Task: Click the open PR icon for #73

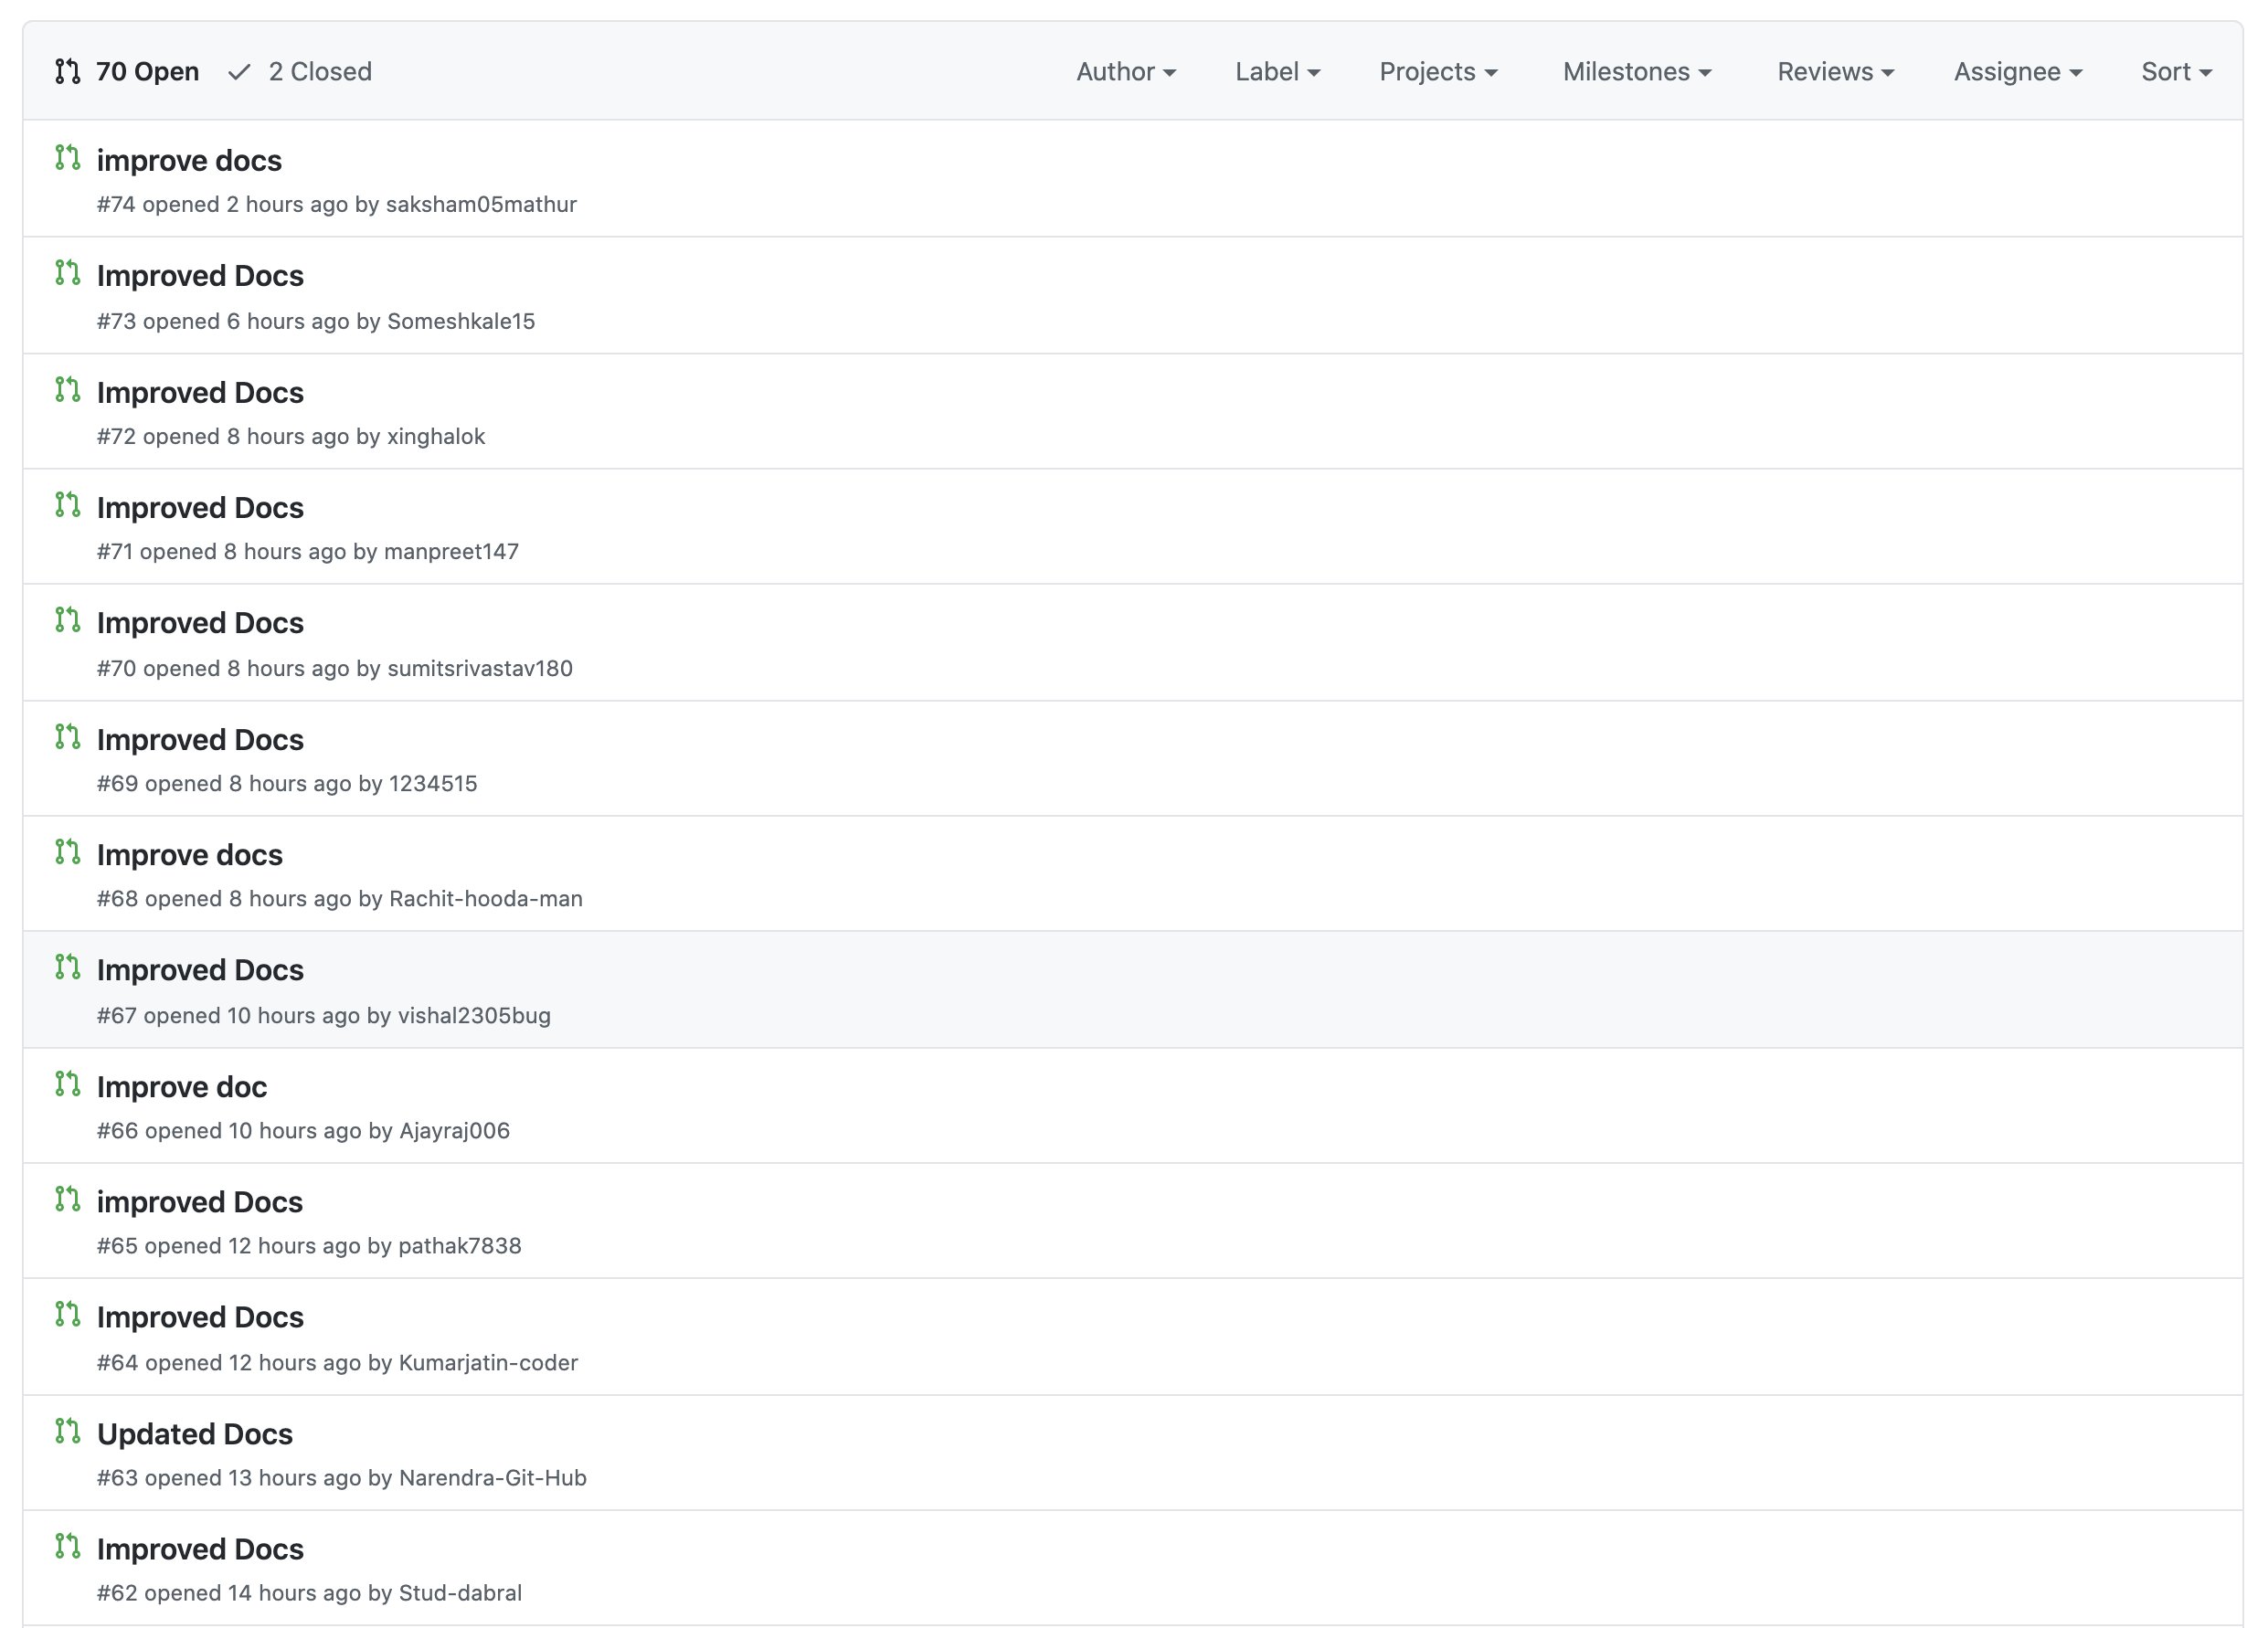Action: (x=67, y=273)
